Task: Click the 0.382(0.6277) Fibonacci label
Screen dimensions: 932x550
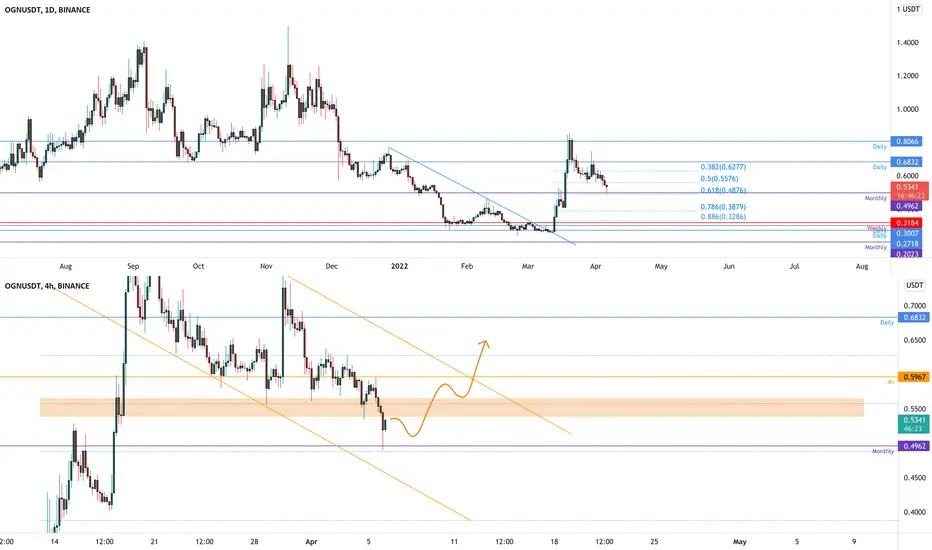Action: pyautogui.click(x=723, y=167)
